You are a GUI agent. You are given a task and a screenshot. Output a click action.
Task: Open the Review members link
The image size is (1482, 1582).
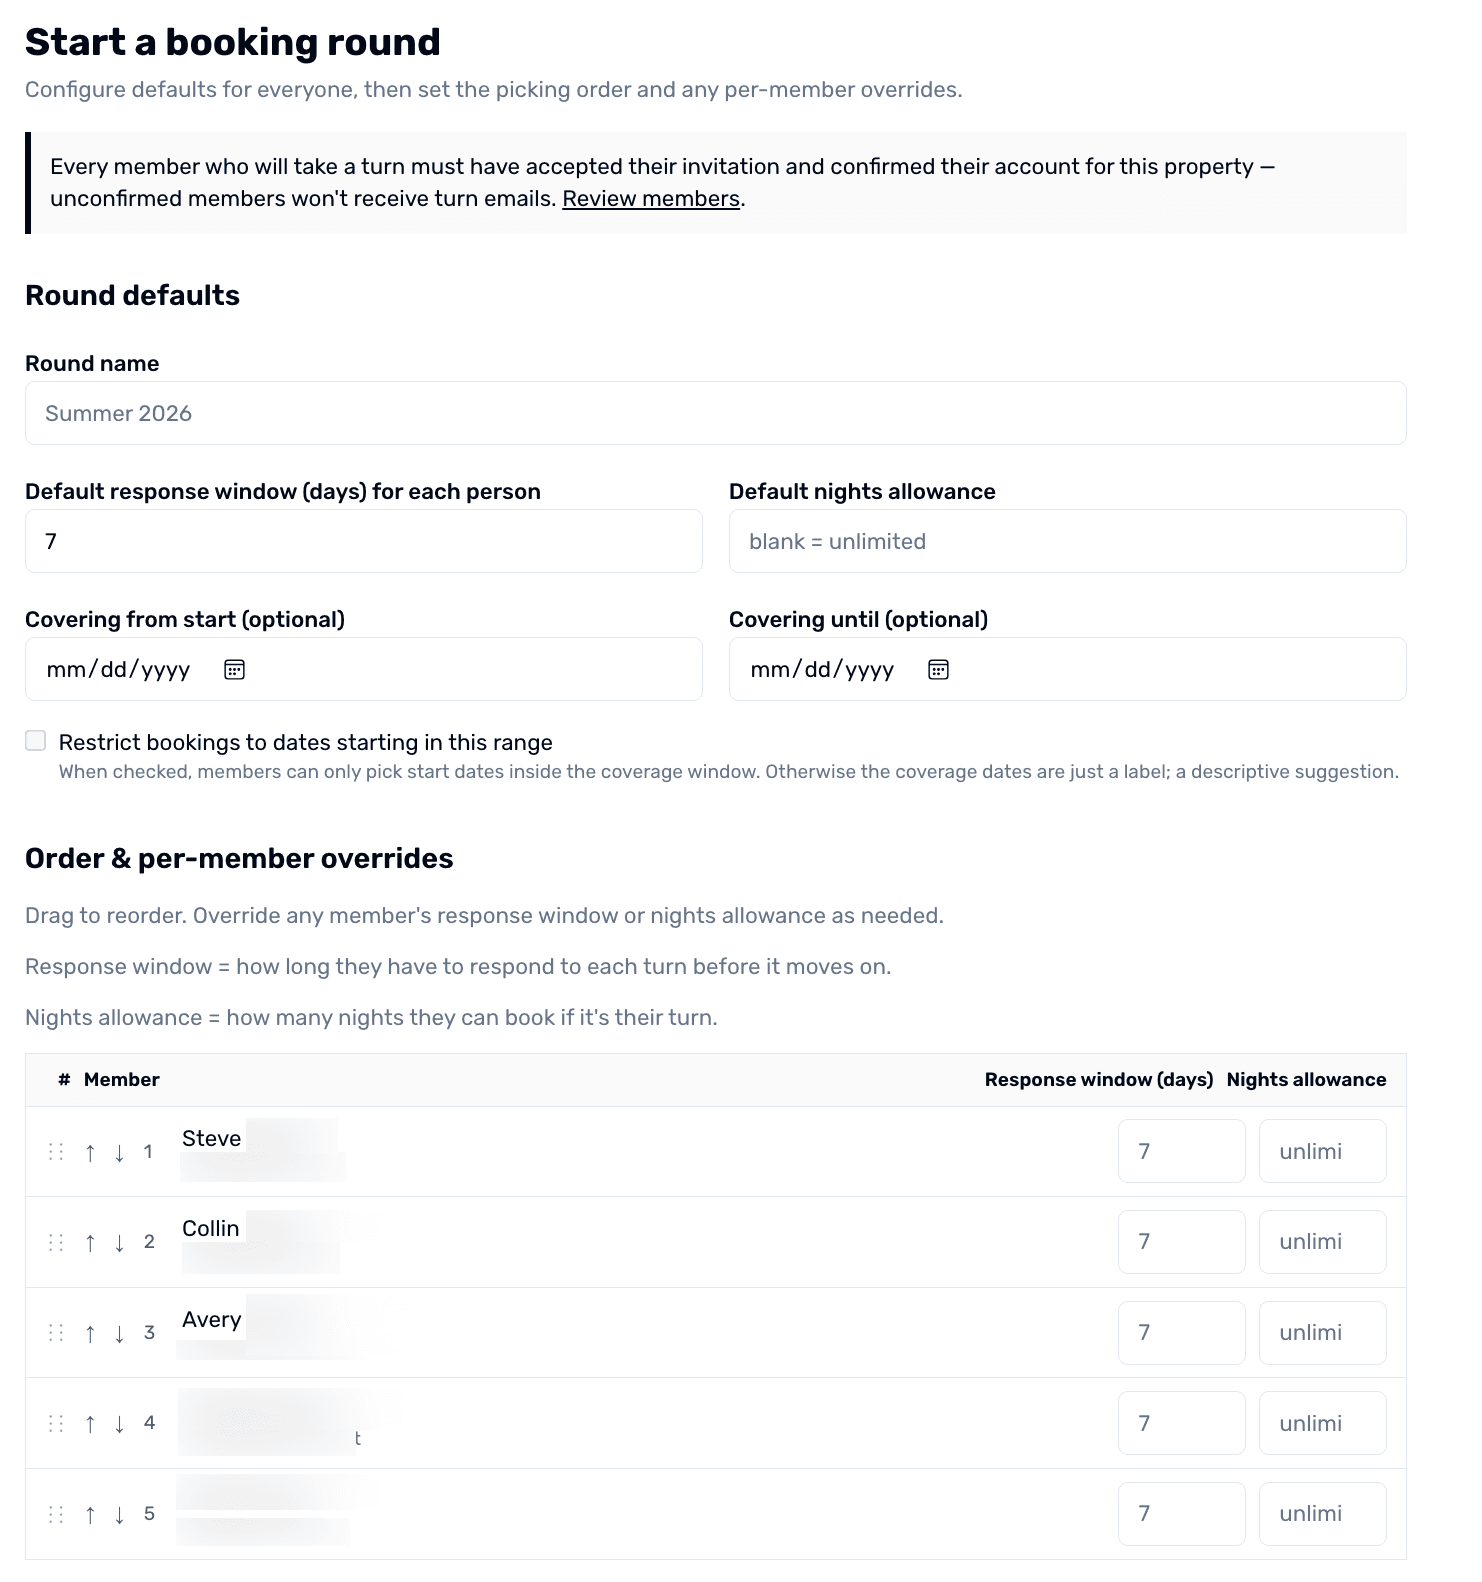[650, 198]
